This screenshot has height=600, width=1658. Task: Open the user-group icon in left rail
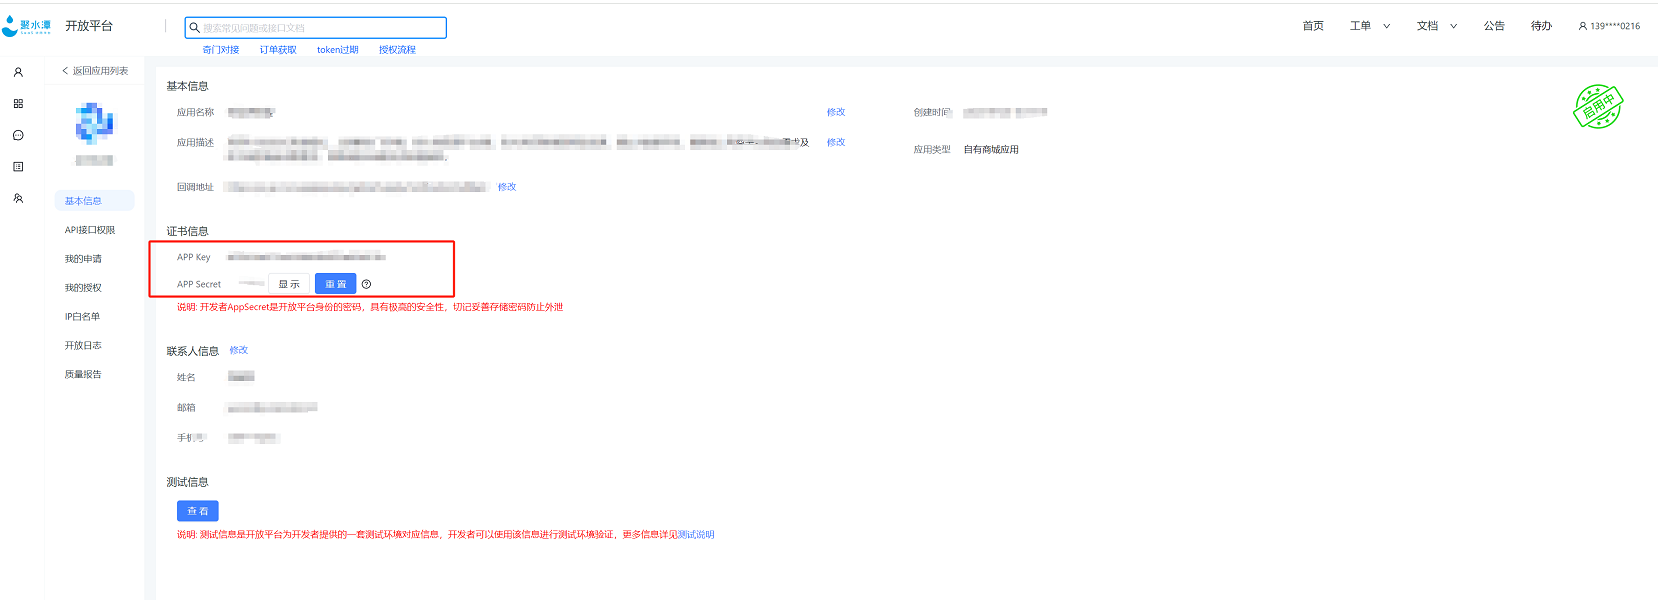pos(18,198)
